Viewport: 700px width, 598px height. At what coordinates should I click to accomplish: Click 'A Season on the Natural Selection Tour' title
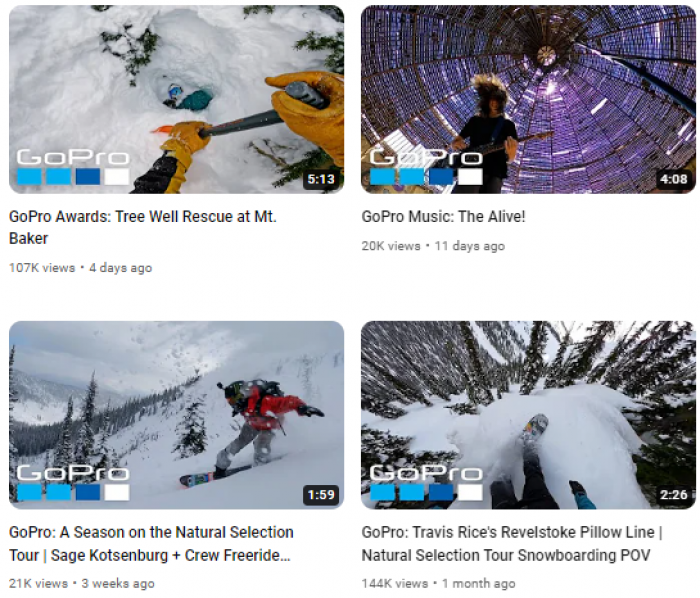point(151,544)
